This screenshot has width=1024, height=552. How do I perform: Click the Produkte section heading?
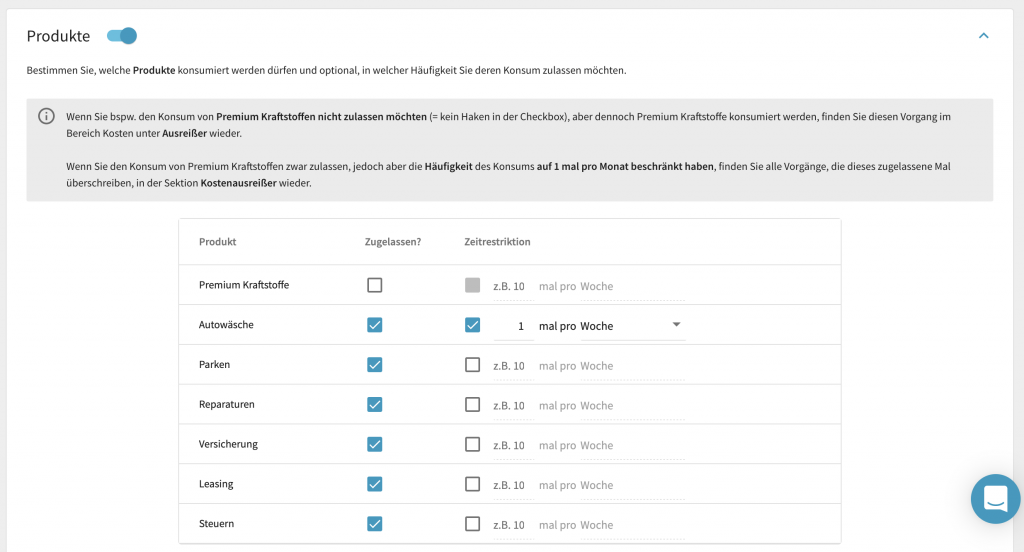(58, 36)
